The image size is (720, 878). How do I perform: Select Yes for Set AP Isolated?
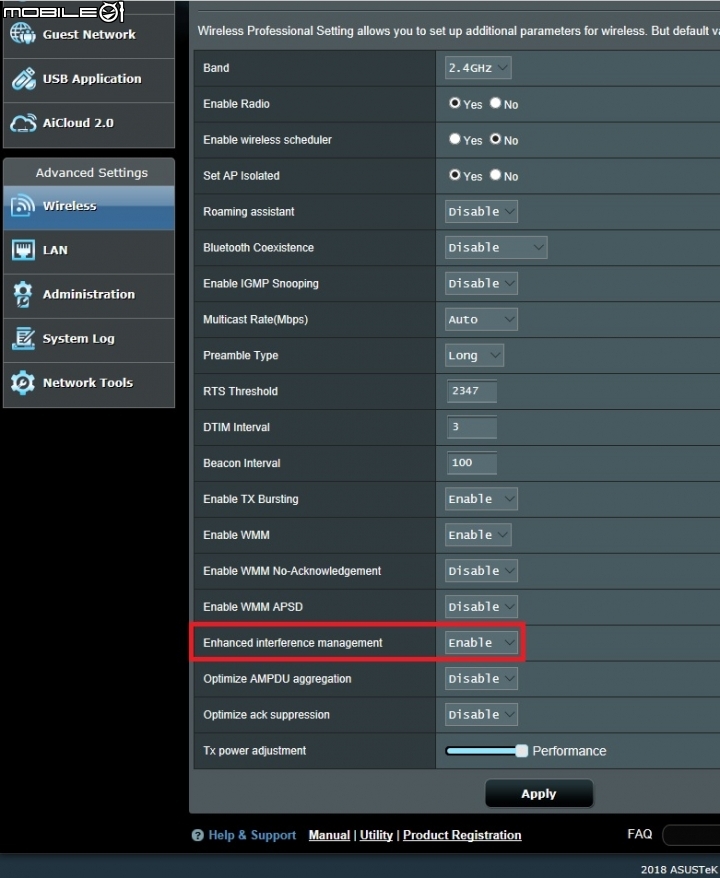pyautogui.click(x=455, y=175)
